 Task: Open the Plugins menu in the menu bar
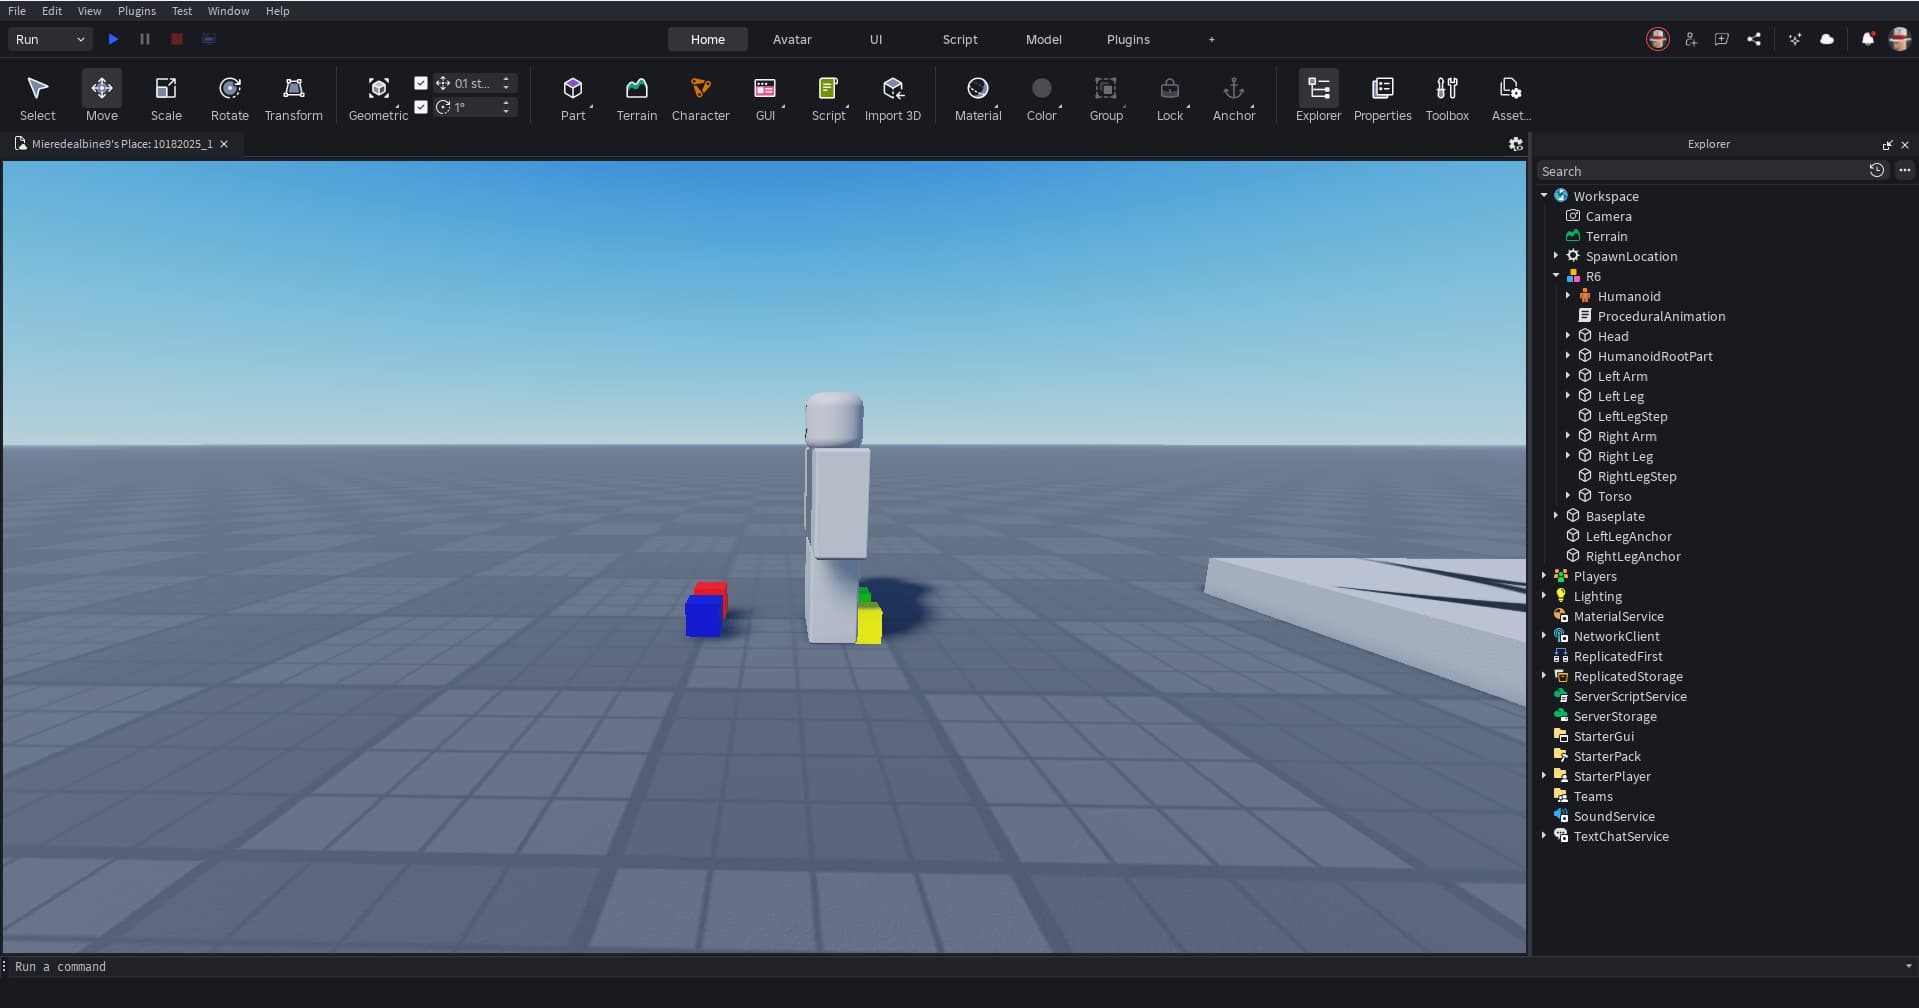[136, 11]
